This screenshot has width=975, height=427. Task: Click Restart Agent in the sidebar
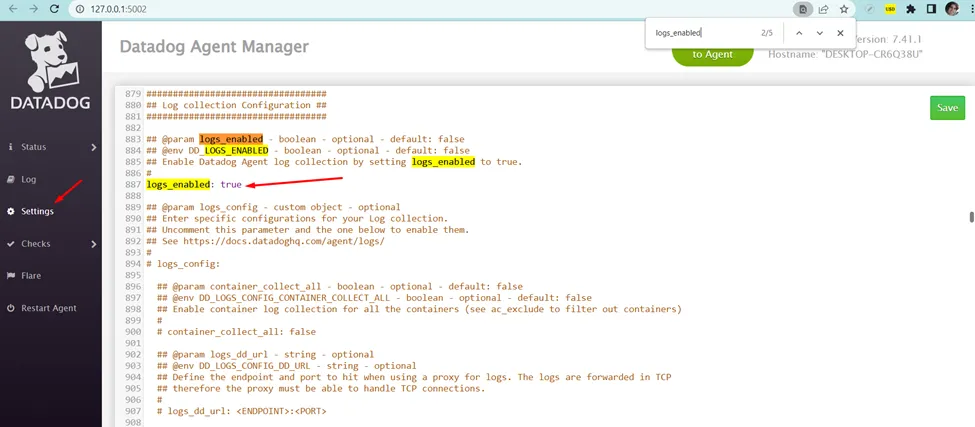pyautogui.click(x=49, y=308)
